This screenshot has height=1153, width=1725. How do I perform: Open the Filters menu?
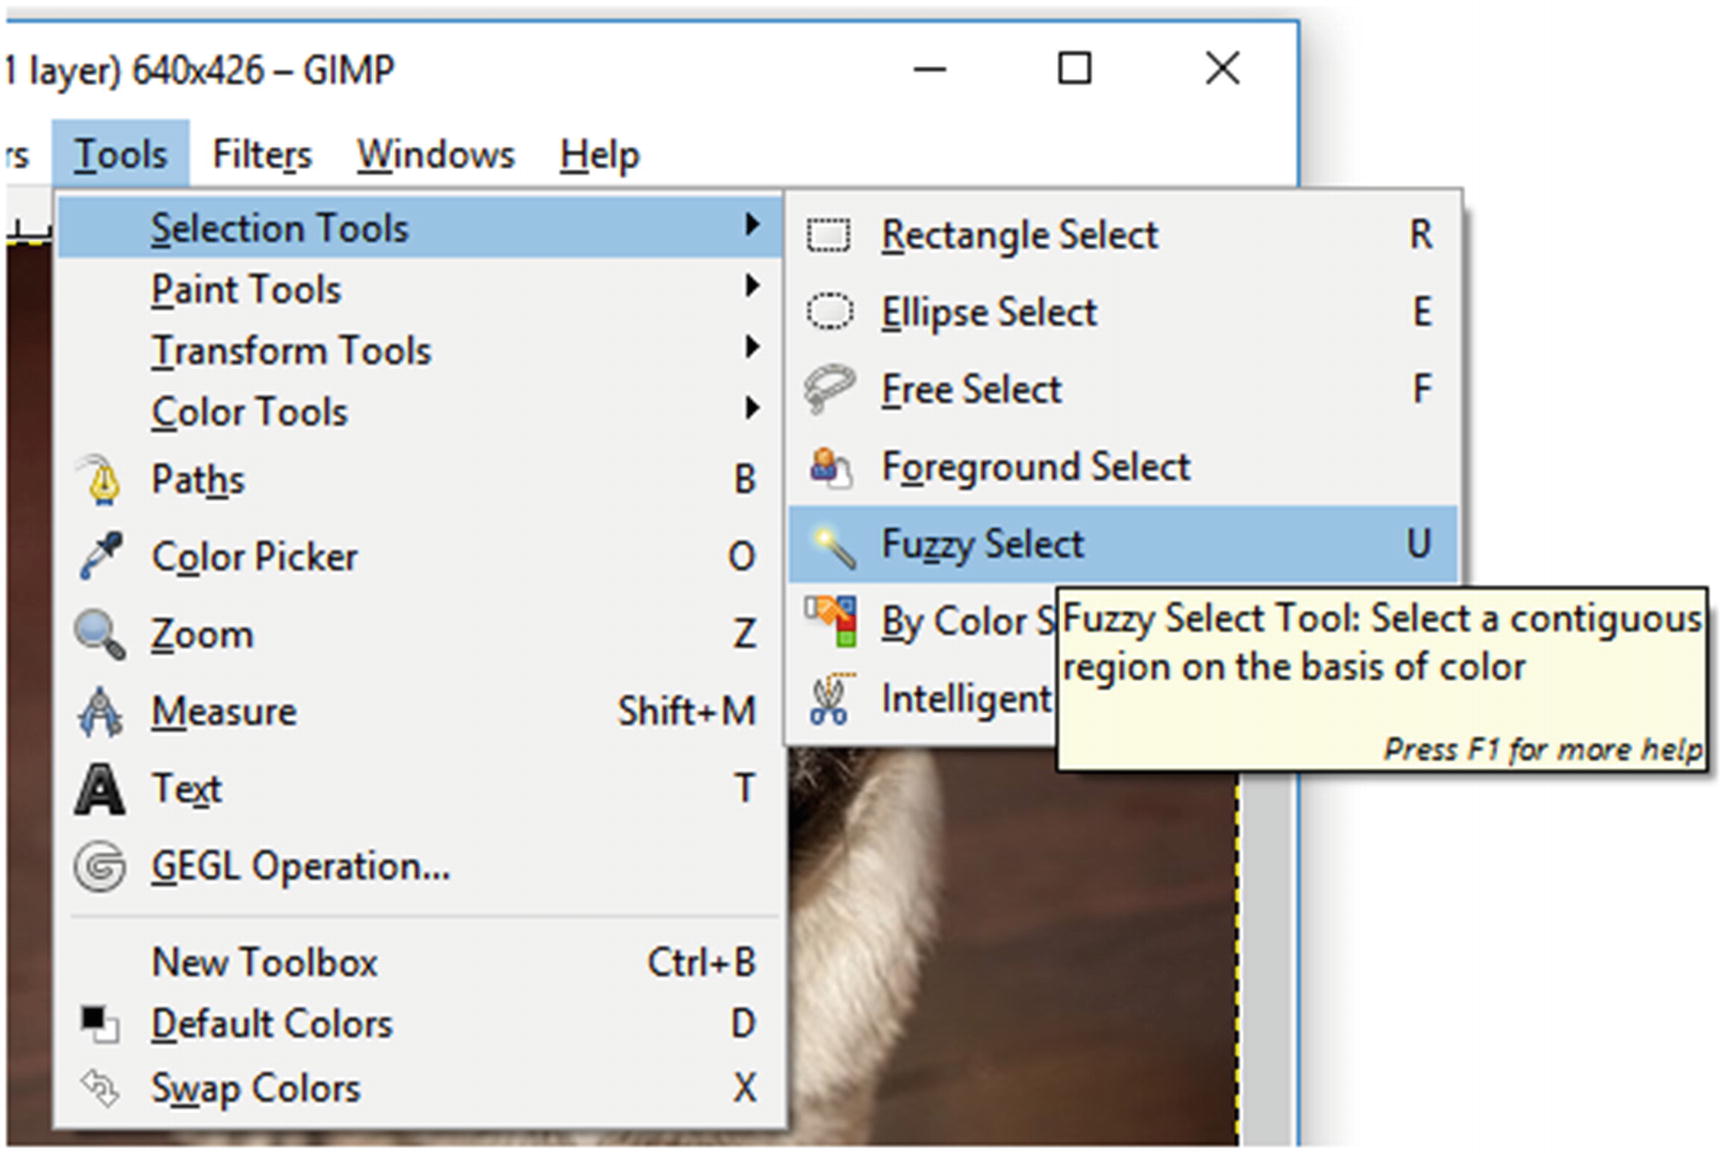pos(262,154)
